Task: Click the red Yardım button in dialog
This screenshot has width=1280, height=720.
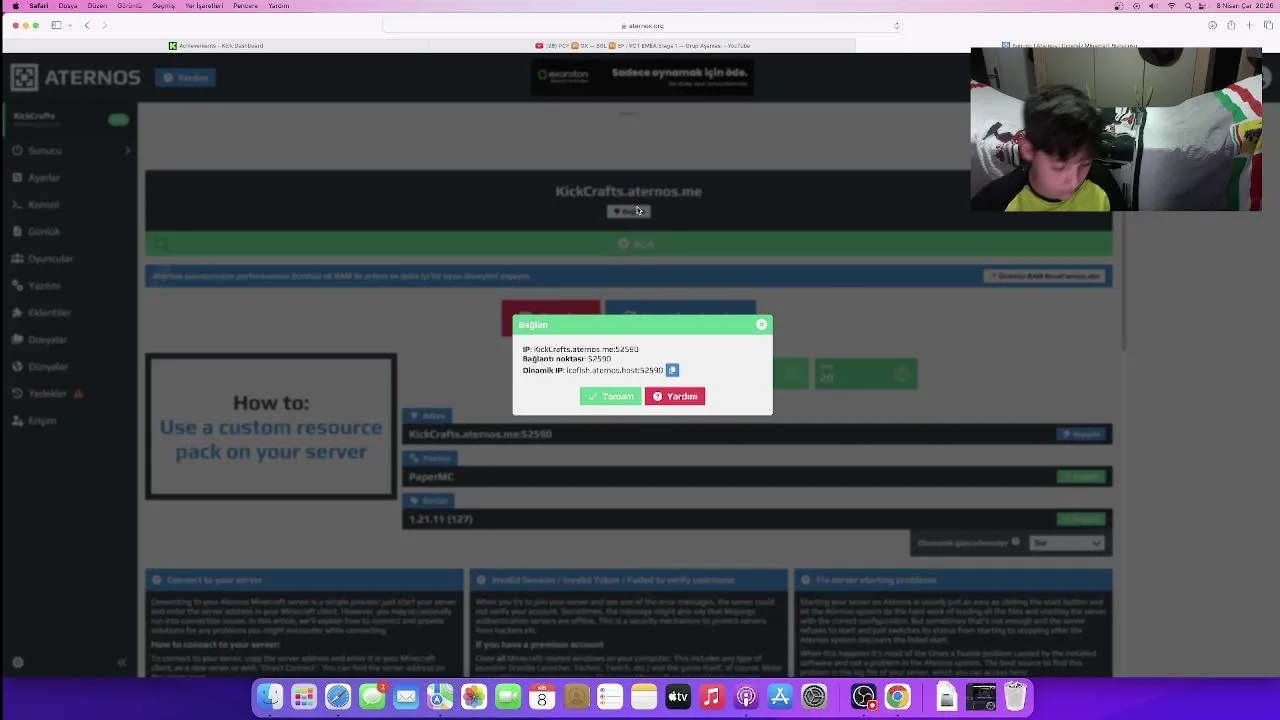Action: tap(675, 396)
